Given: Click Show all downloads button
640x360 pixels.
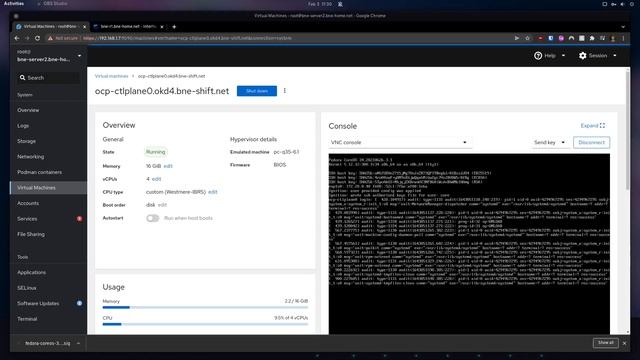Looking at the screenshot, I should tap(605, 343).
